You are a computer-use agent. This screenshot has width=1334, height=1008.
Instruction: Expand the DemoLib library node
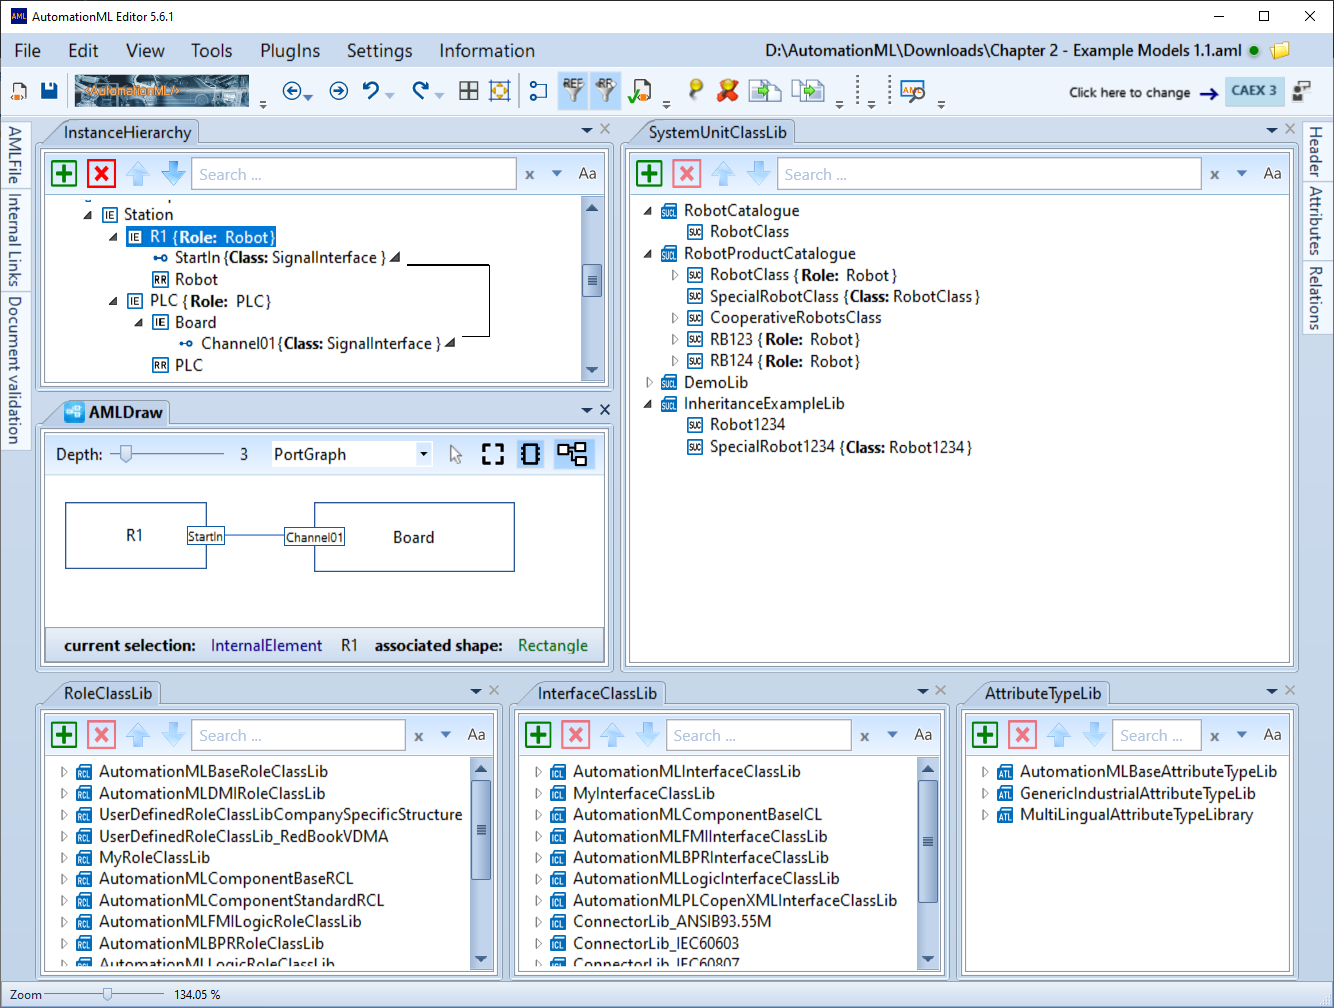click(648, 383)
